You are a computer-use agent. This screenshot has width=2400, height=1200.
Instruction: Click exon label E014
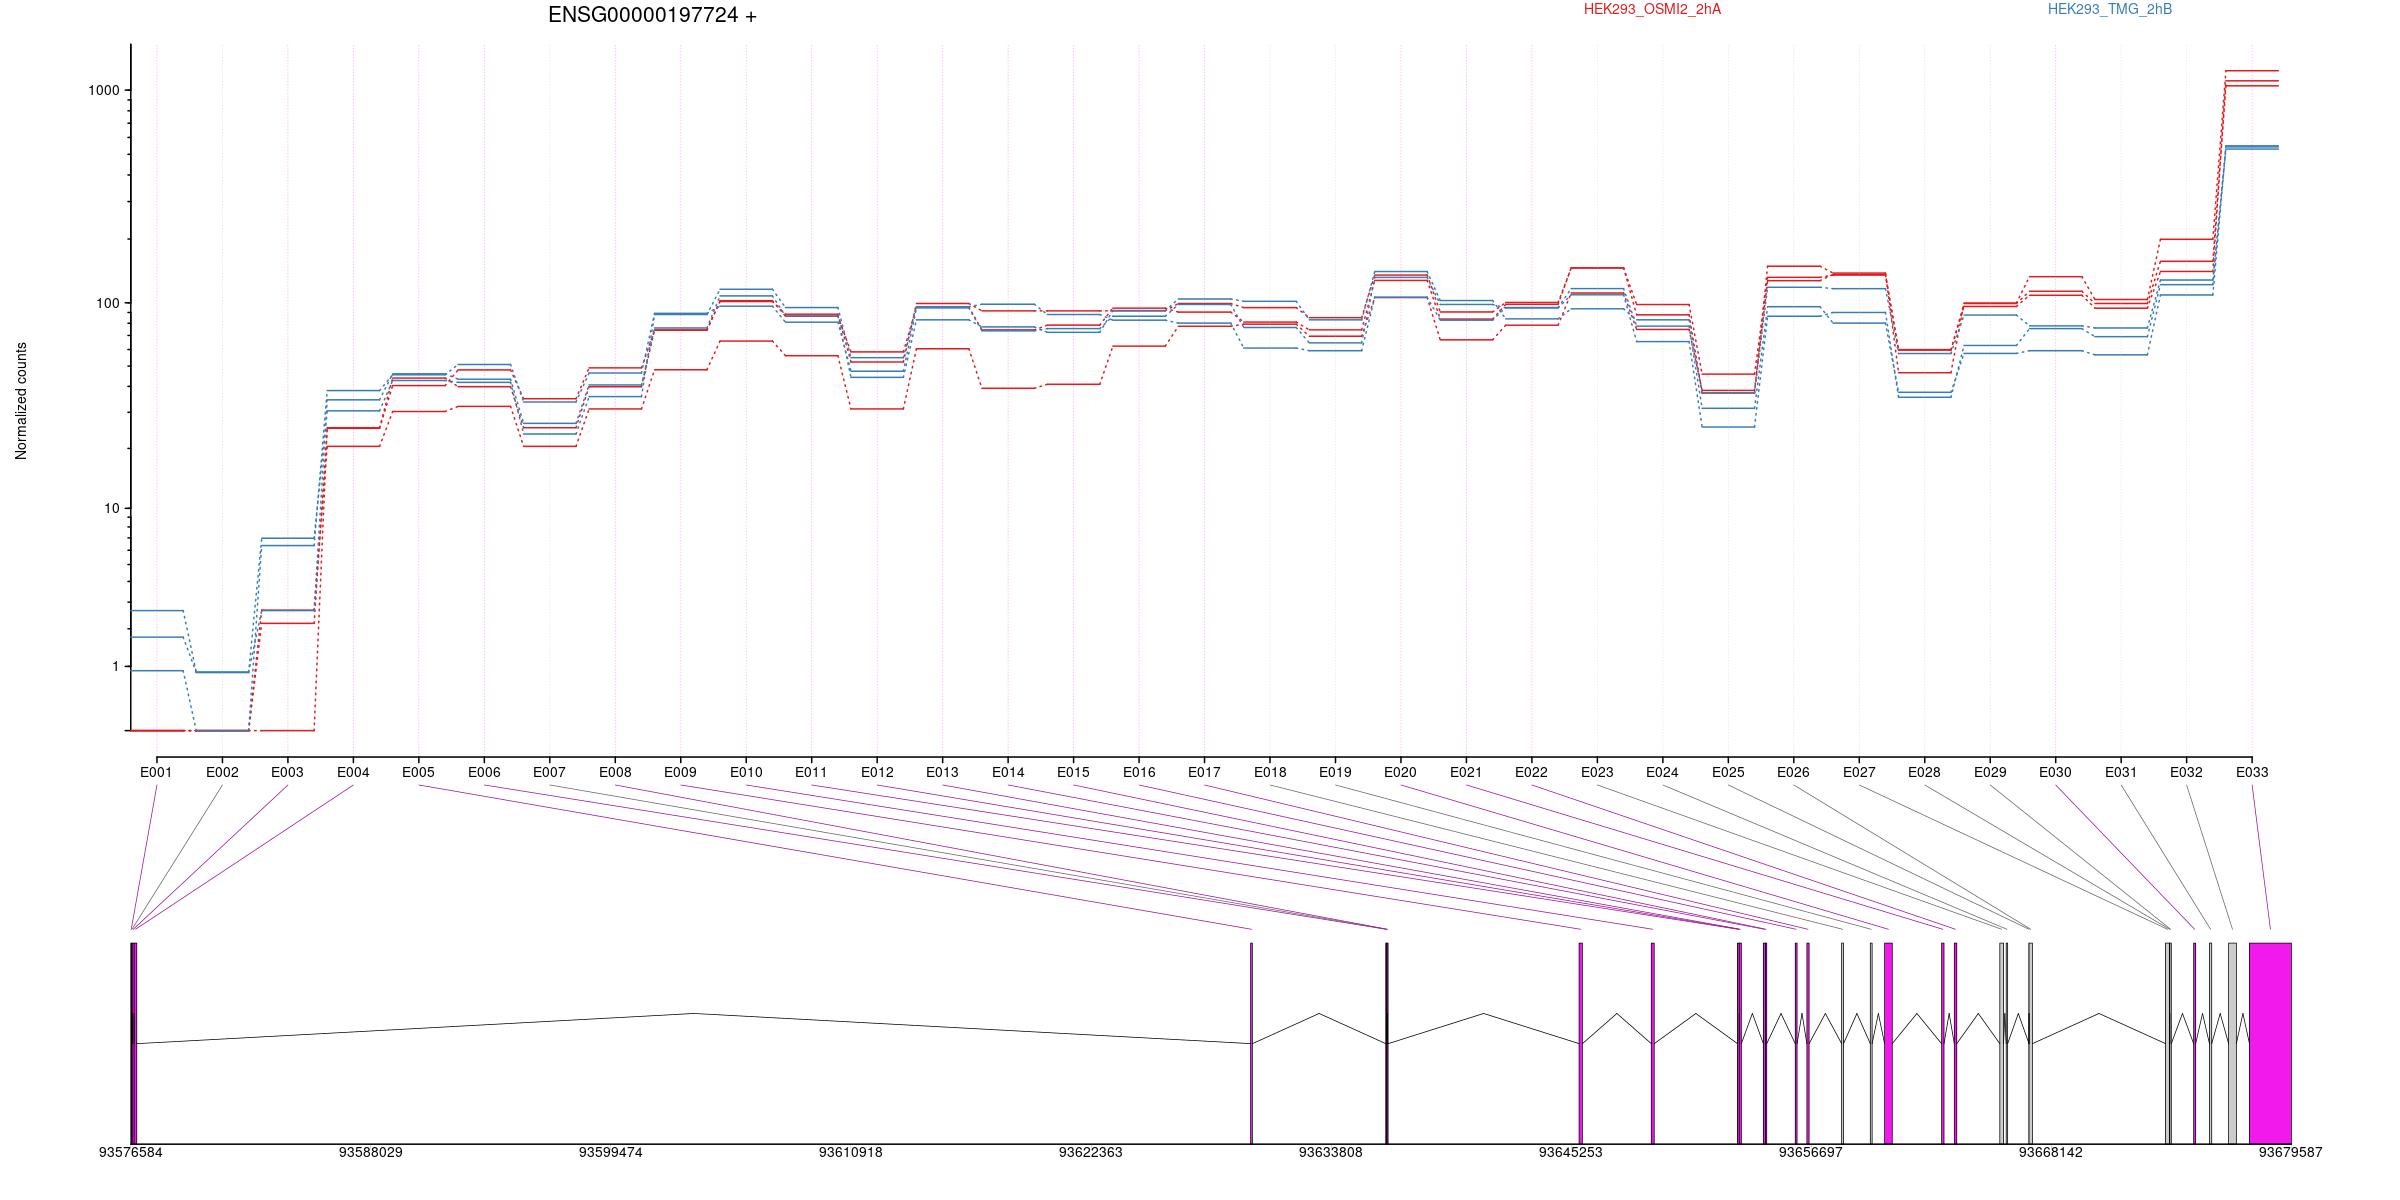point(1008,772)
